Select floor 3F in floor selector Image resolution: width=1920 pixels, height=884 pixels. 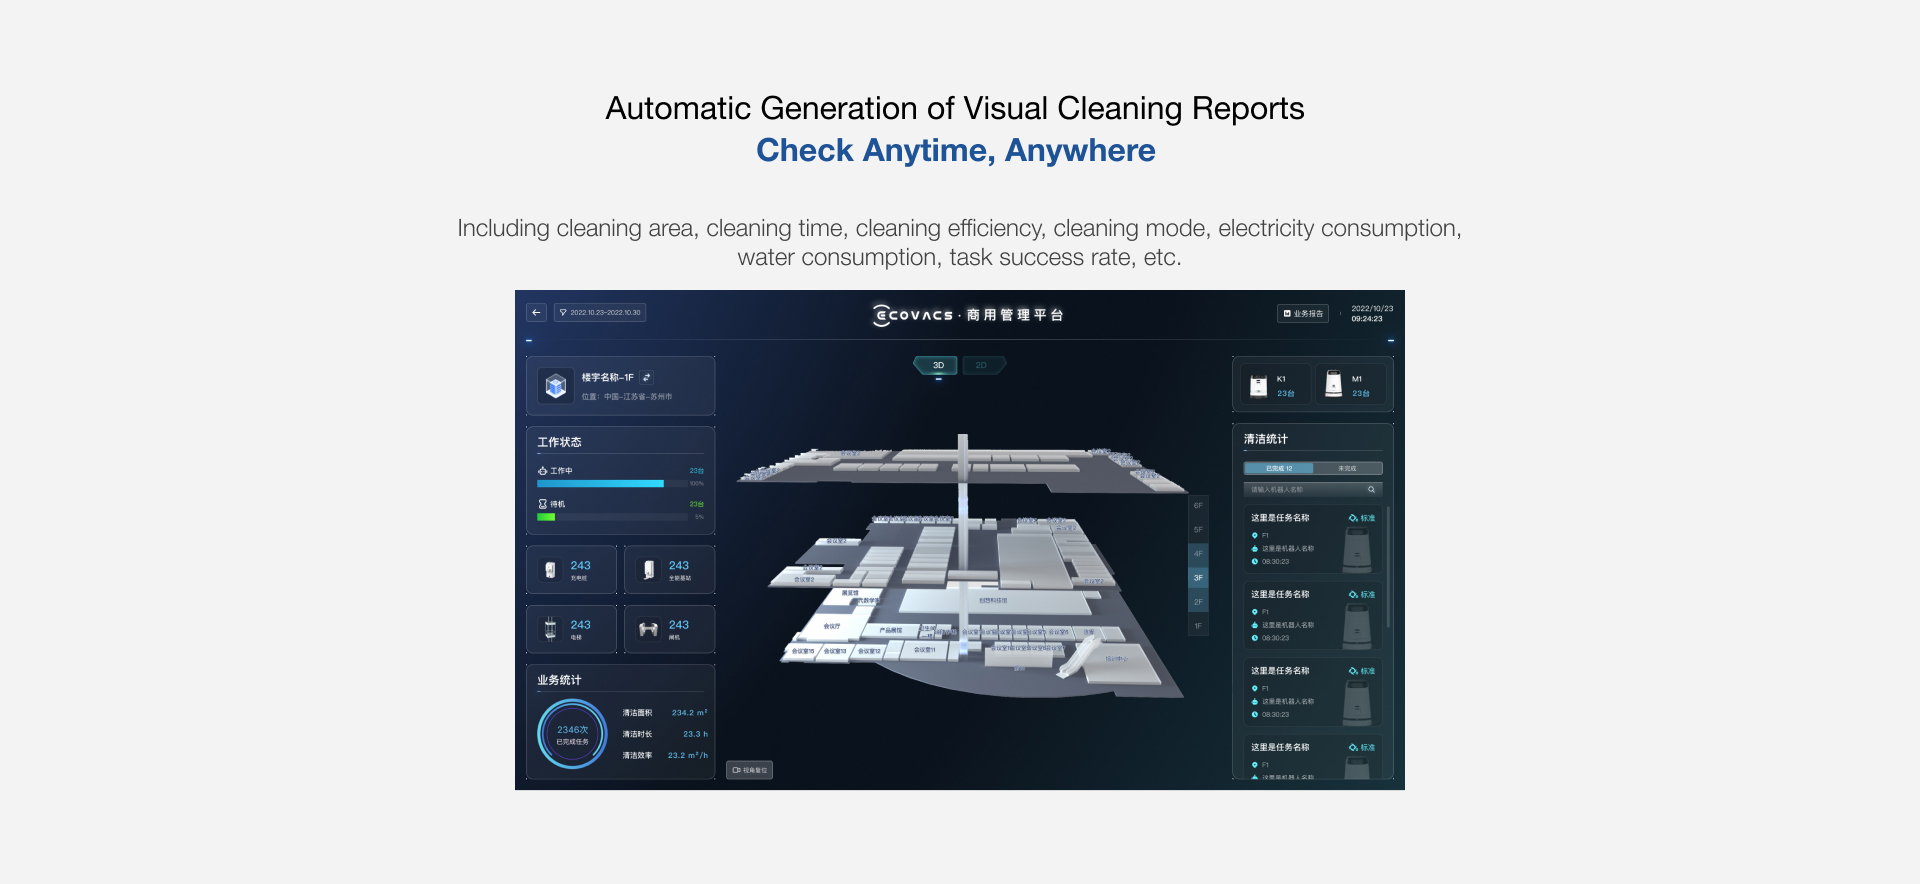coord(1198,578)
